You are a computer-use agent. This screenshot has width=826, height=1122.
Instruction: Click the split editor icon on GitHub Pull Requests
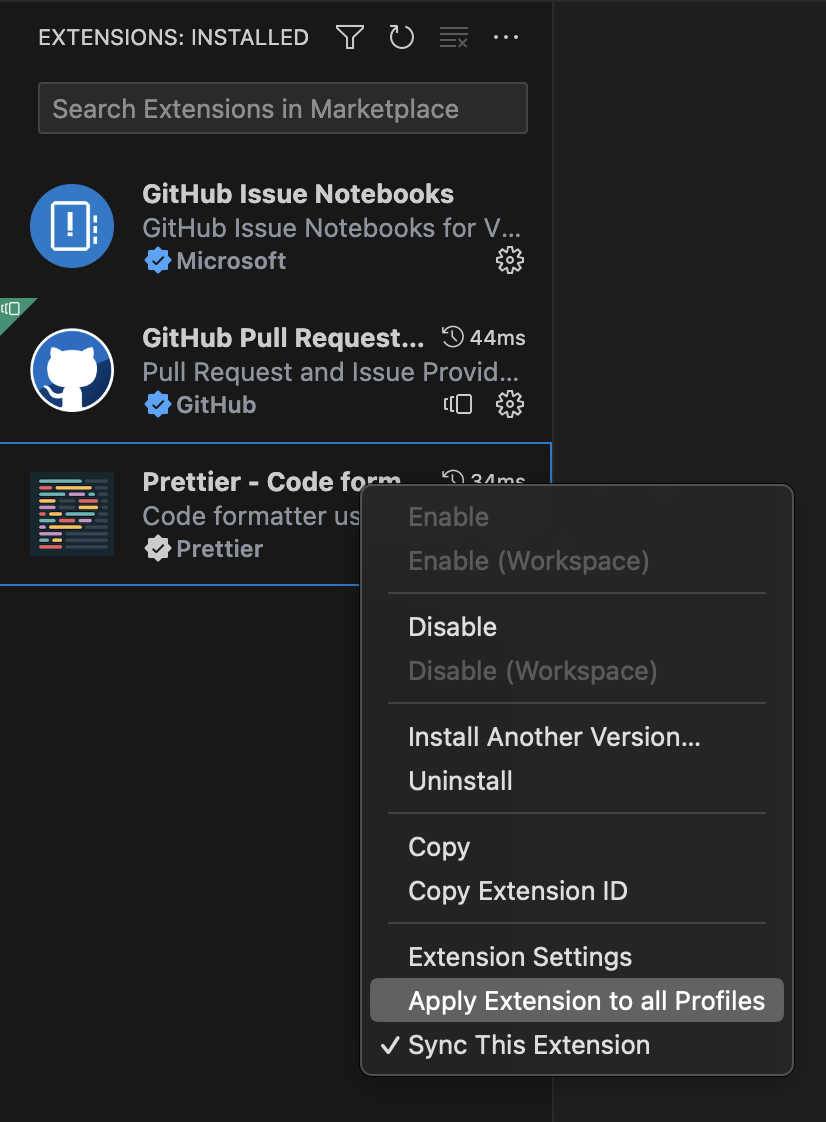458,404
